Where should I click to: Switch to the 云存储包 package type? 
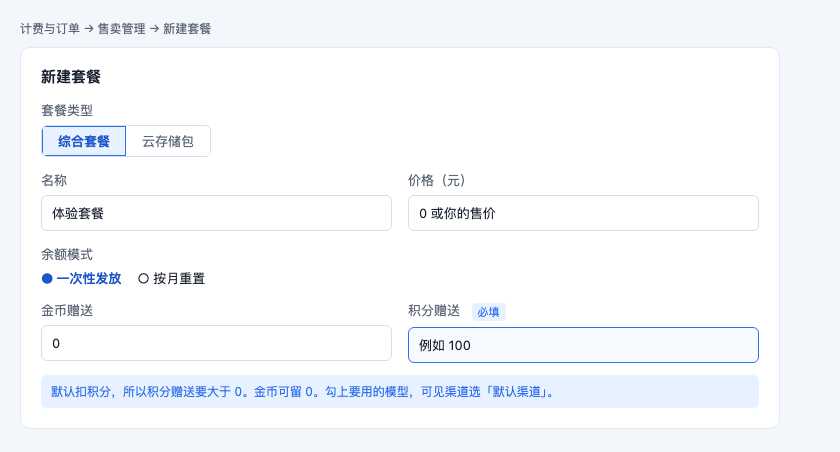168,141
